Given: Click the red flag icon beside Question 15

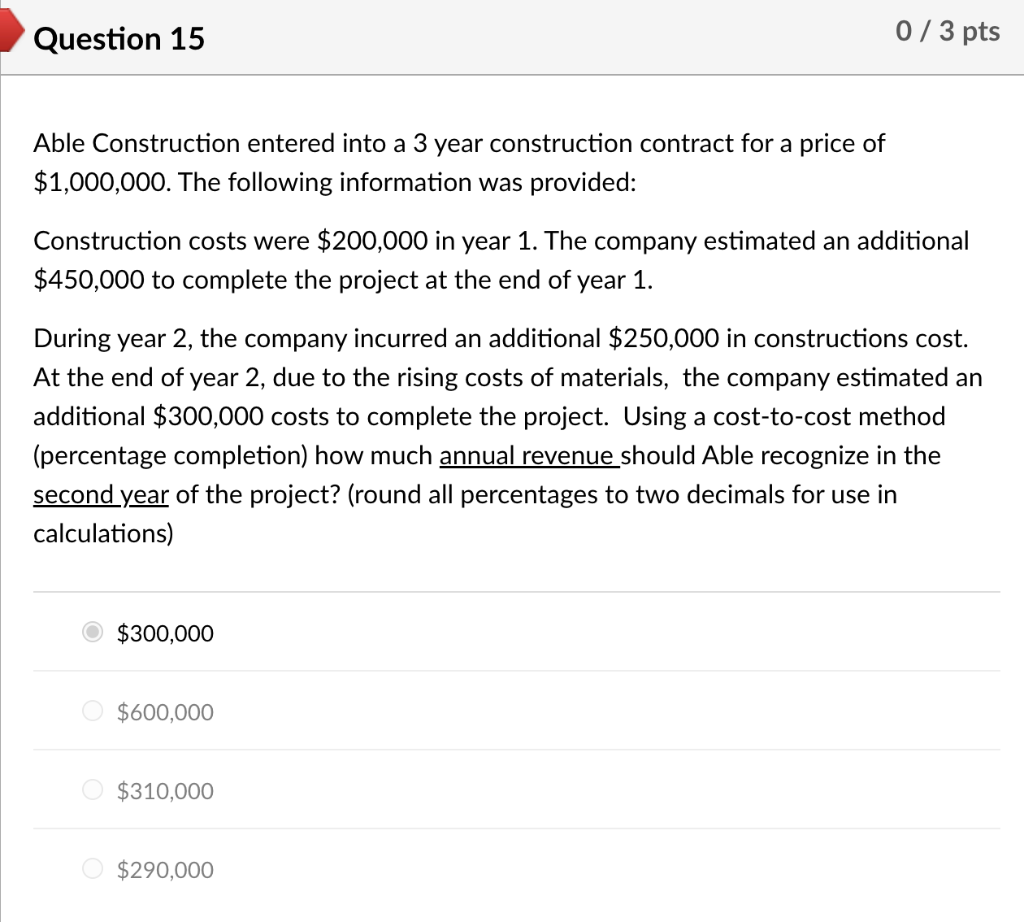Looking at the screenshot, I should (x=10, y=31).
